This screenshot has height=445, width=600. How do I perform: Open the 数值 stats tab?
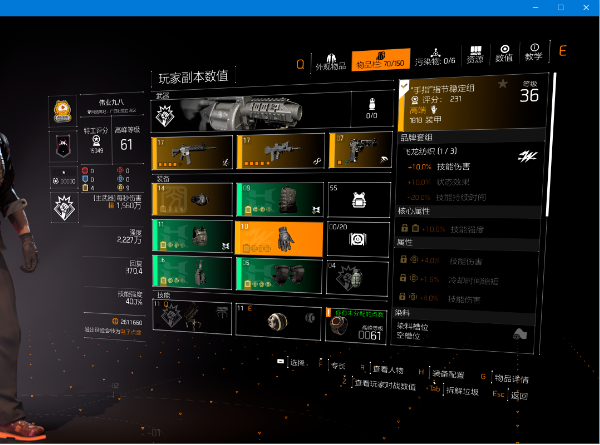pyautogui.click(x=504, y=53)
